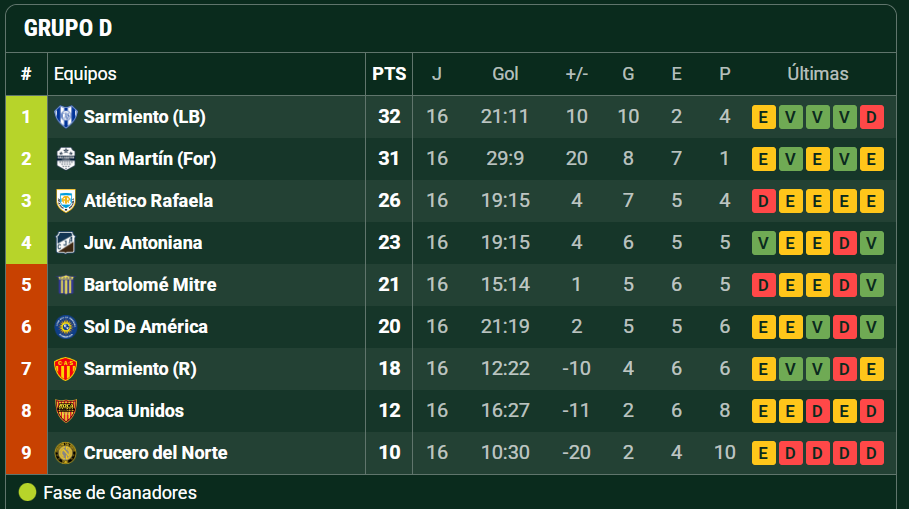
Task: Select the Equipos column header
Action: click(85, 74)
